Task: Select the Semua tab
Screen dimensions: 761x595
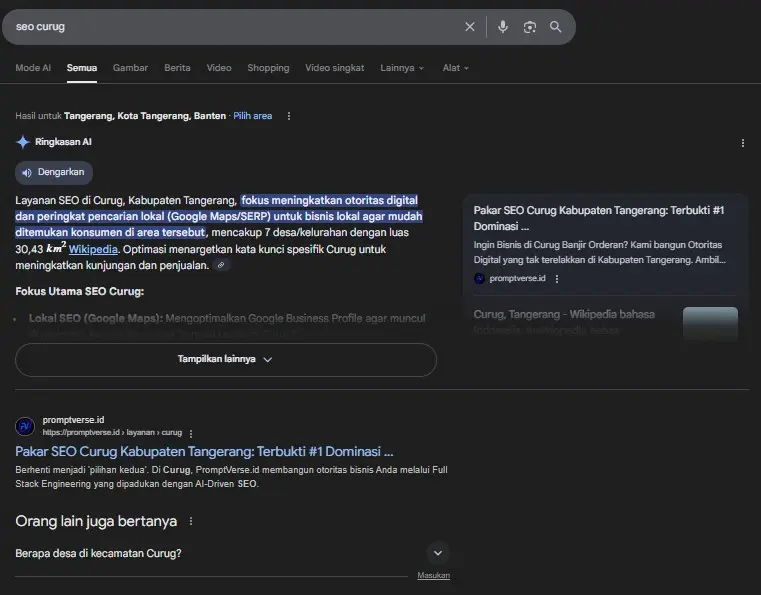Action: (x=82, y=68)
